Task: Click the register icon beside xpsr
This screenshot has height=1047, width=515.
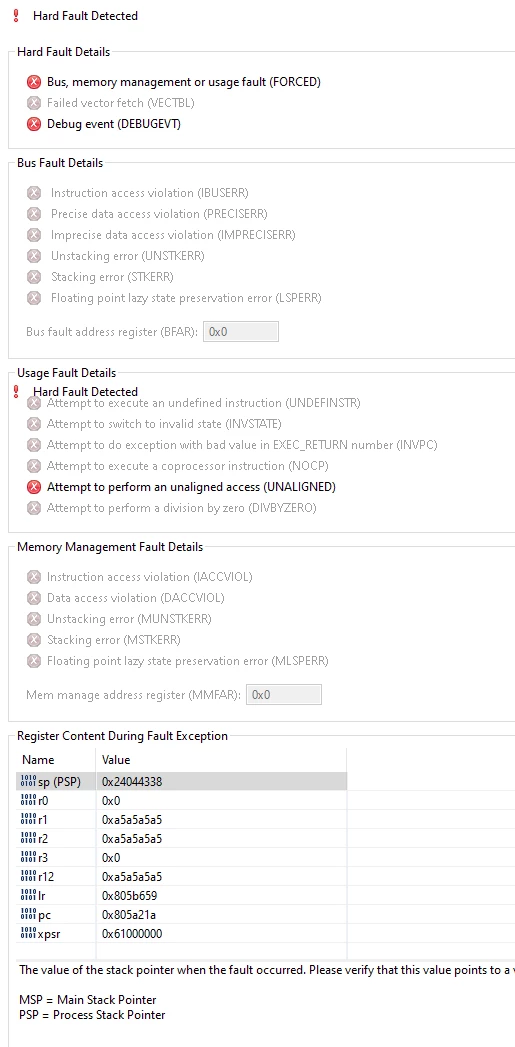Action: pyautogui.click(x=29, y=933)
